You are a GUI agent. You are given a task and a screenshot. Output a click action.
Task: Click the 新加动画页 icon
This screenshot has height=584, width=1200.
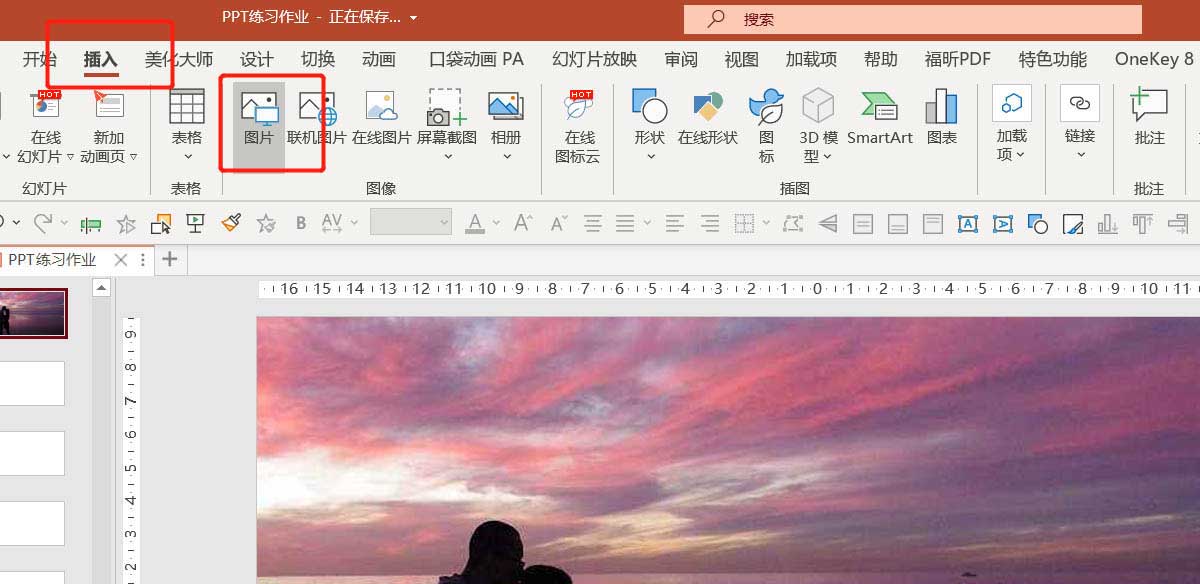tap(108, 106)
